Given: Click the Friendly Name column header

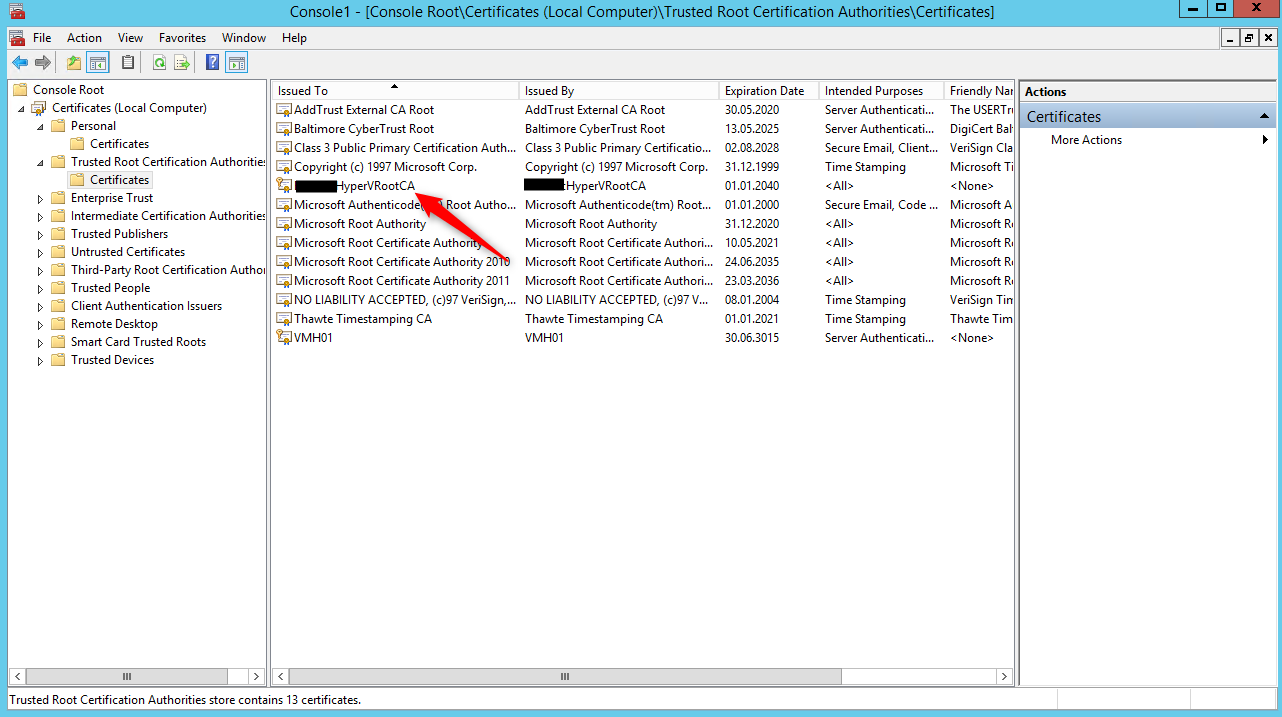Looking at the screenshot, I should pos(979,91).
